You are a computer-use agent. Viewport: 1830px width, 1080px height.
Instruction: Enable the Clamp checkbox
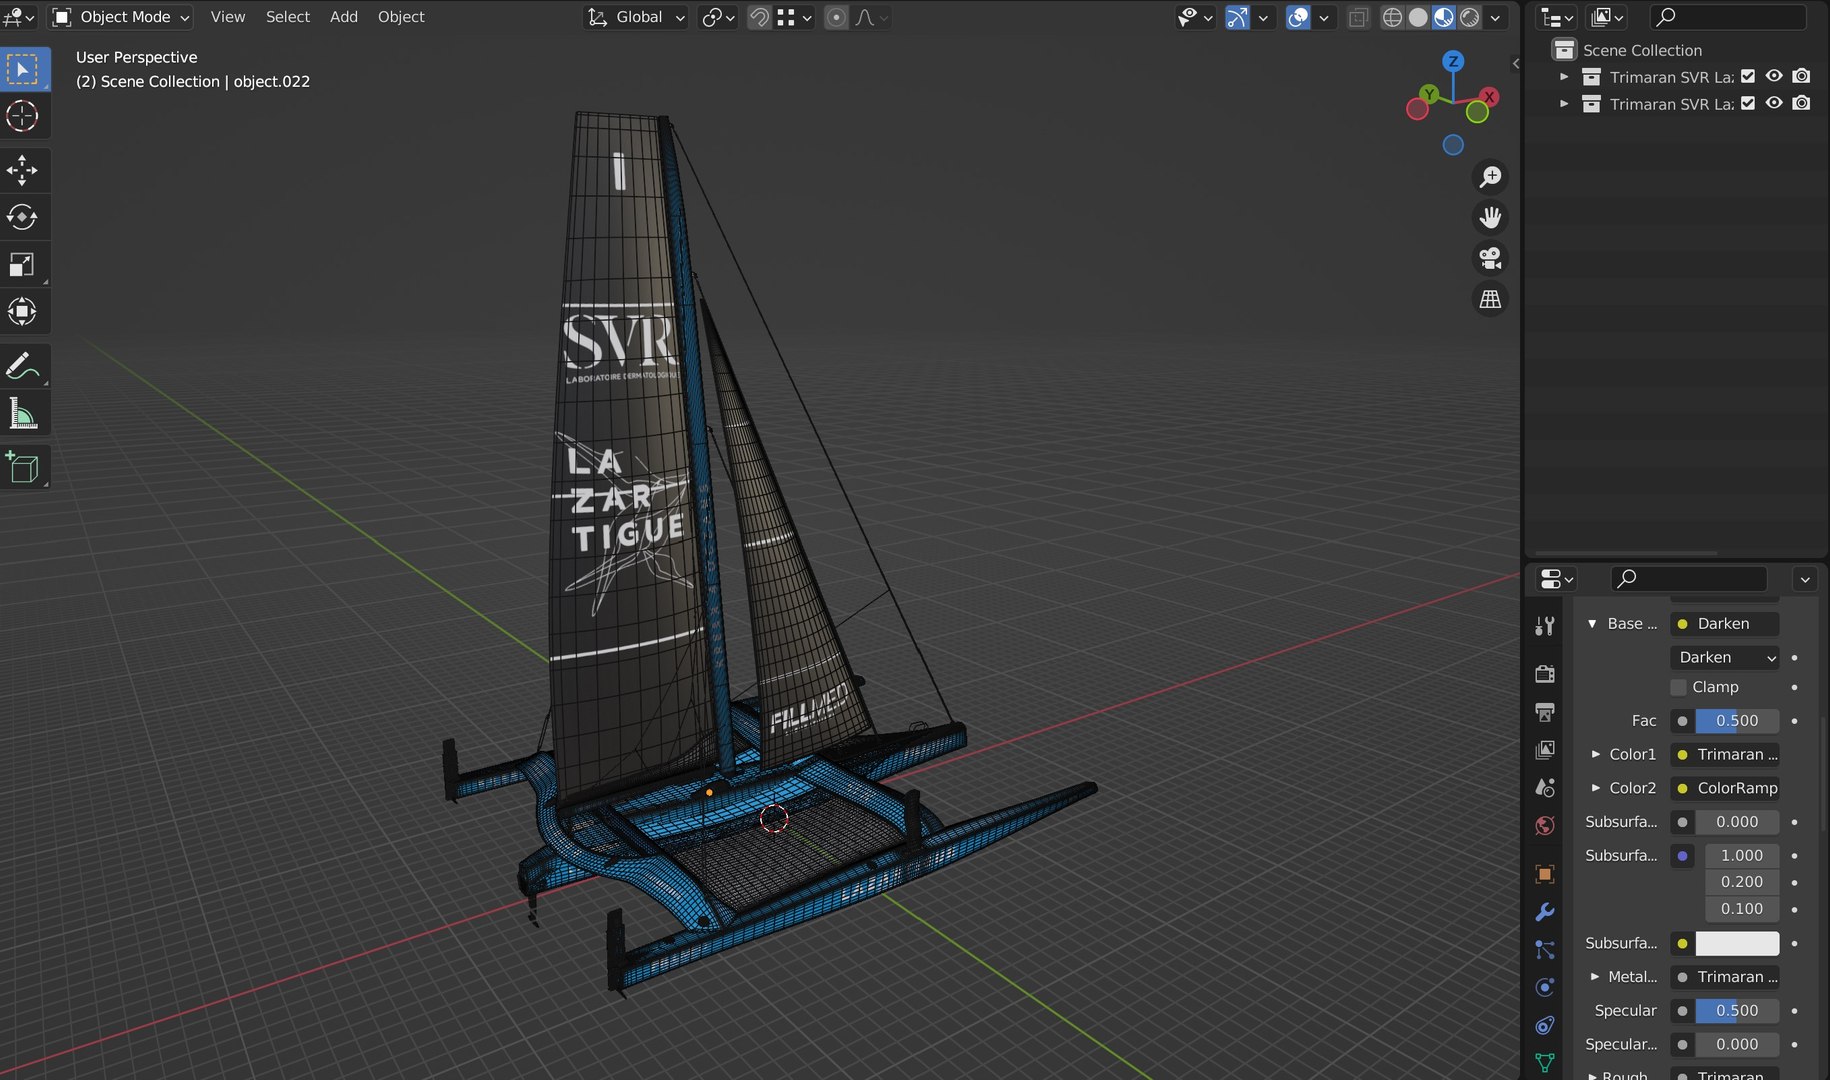[x=1679, y=687]
